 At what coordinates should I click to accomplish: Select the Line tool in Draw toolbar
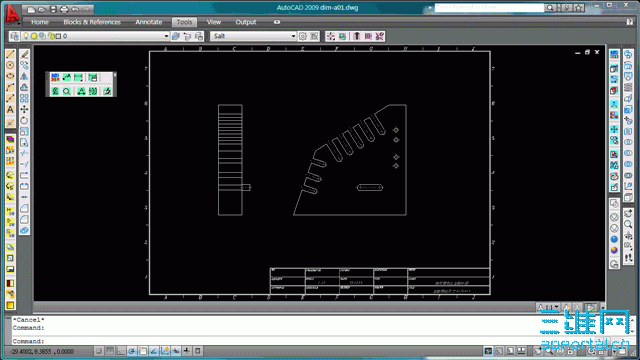tap(10, 54)
